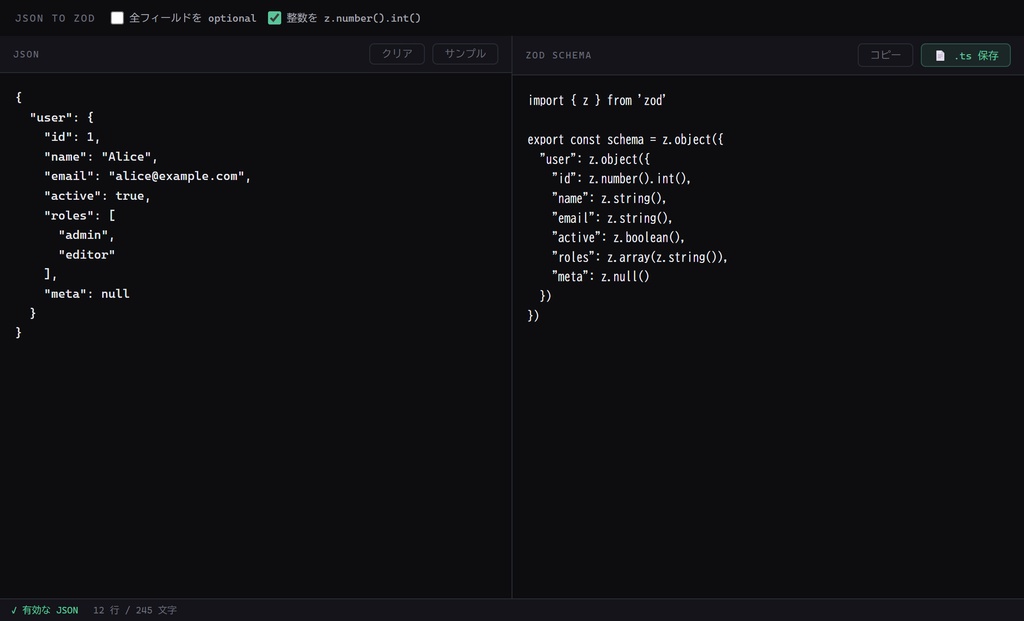1024x621 pixels.
Task: Click "user": z.object({ in schema output
Action: [x=595, y=159]
